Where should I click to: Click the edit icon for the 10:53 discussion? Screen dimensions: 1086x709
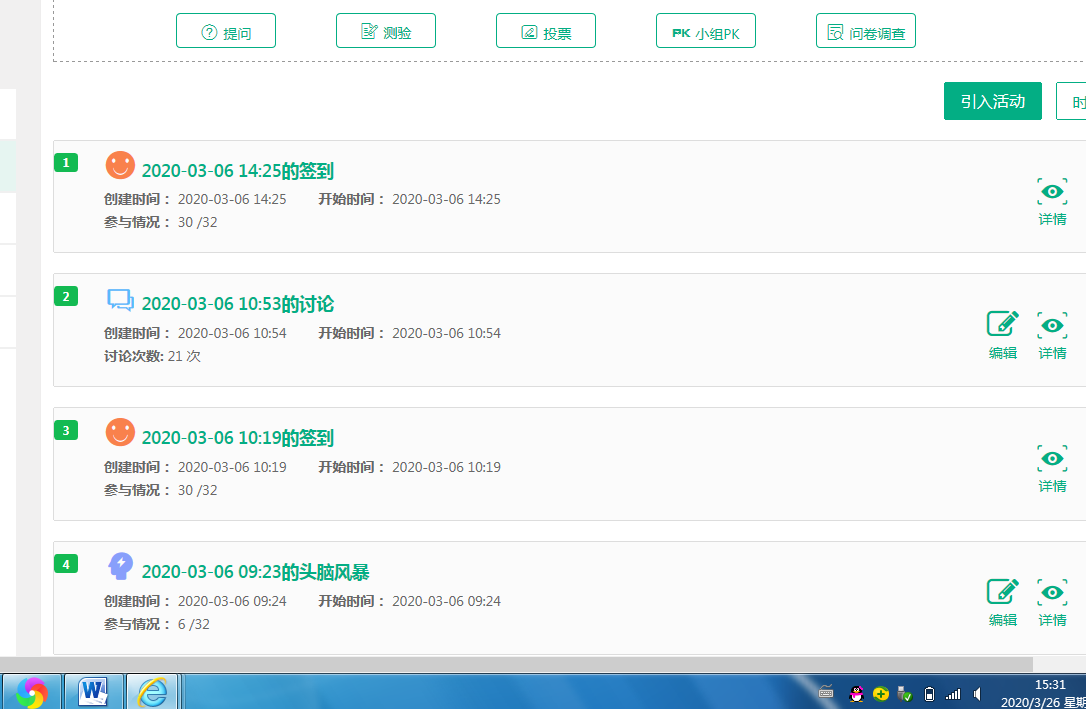1003,334
